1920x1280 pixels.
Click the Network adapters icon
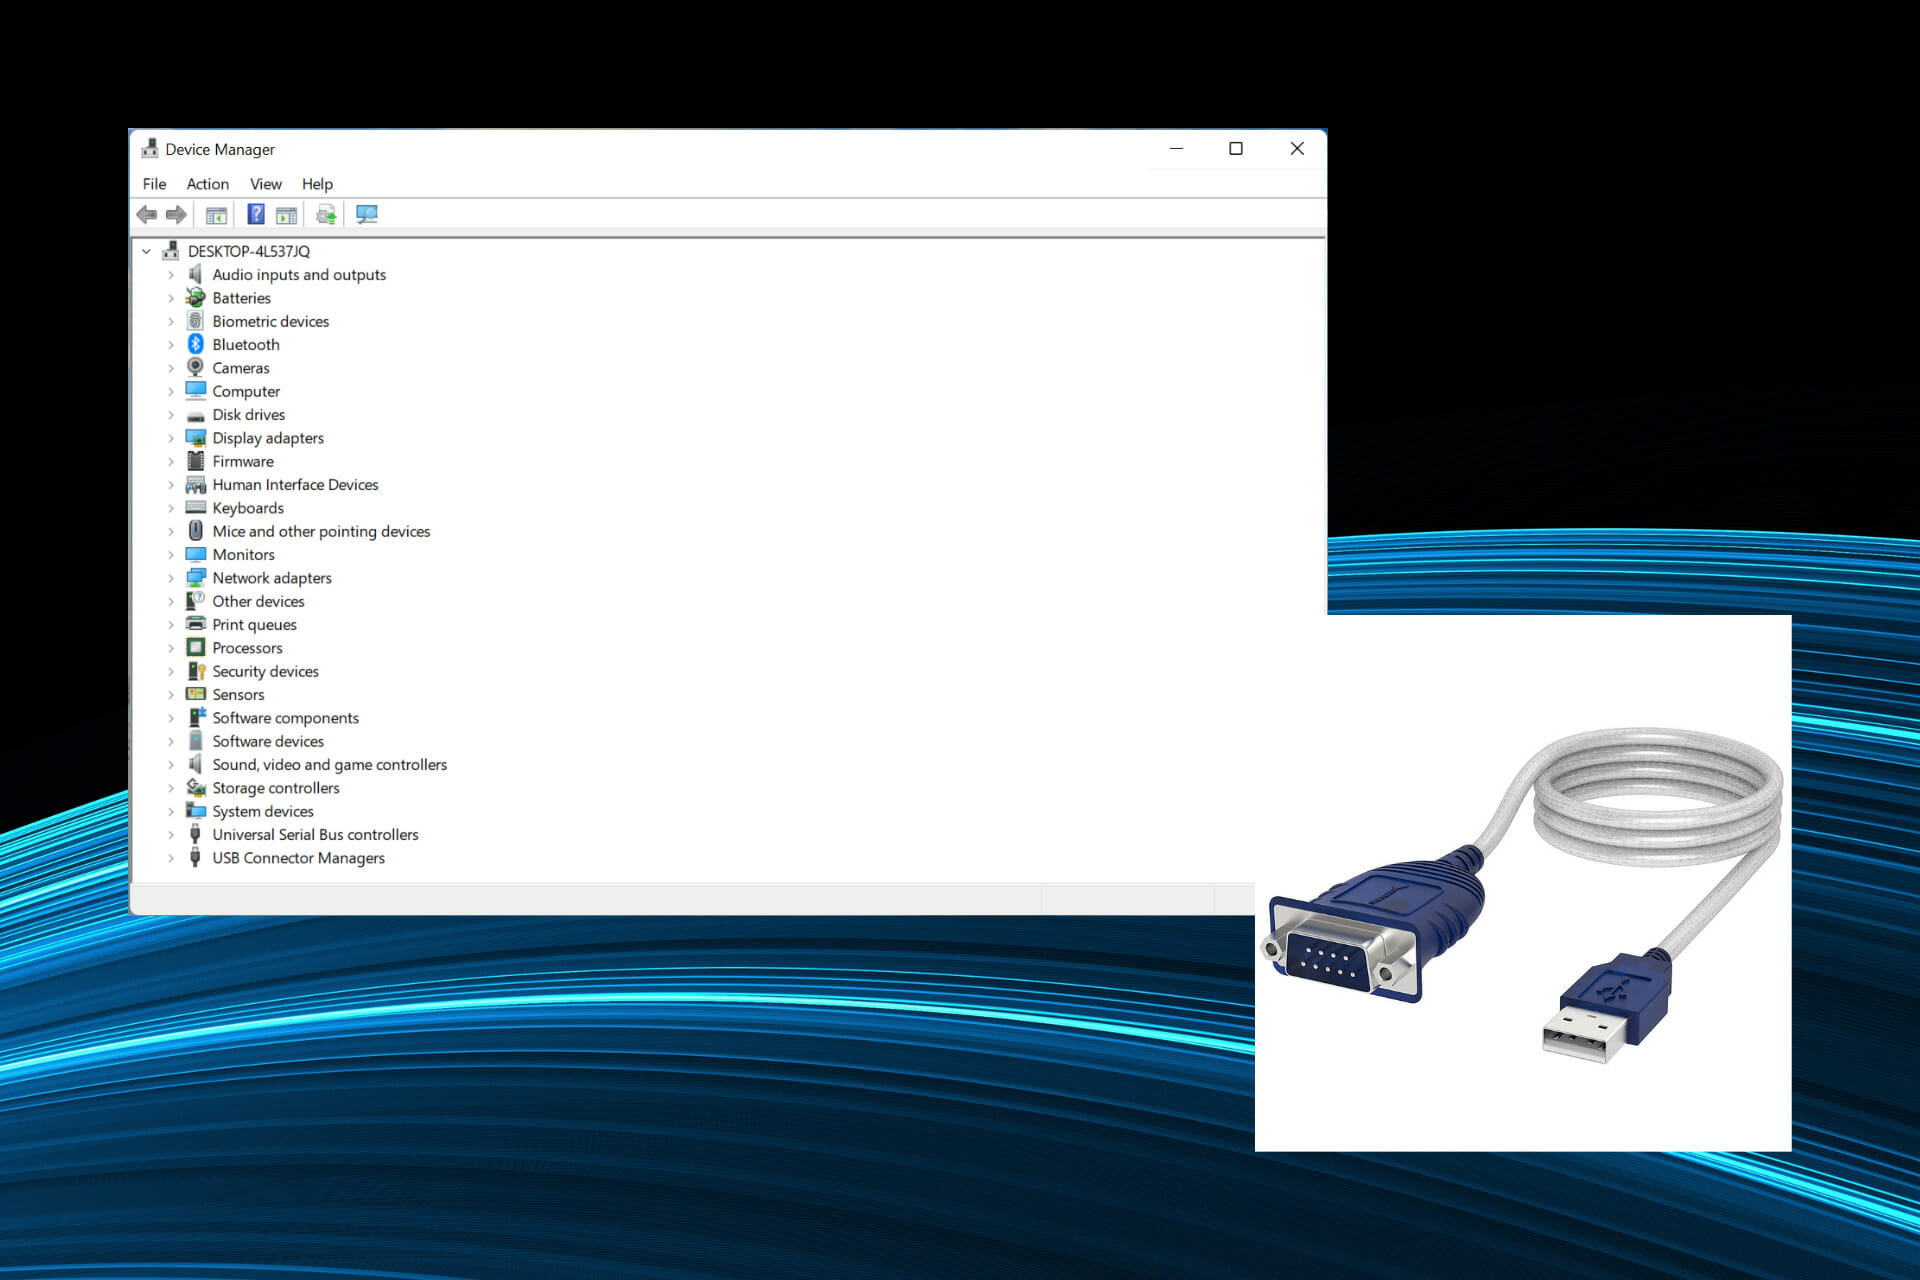pos(196,577)
